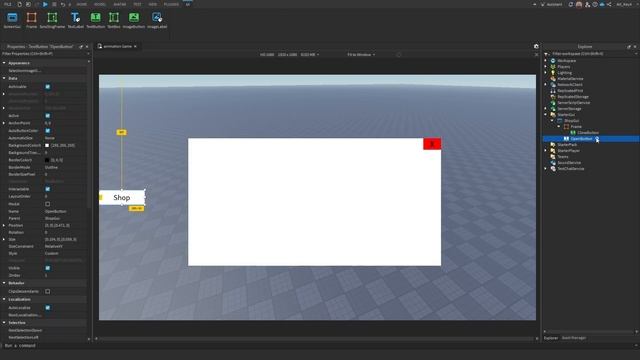This screenshot has height=360, width=640.
Task: Toggle the Visible checkbox
Action: pyautogui.click(x=48, y=268)
